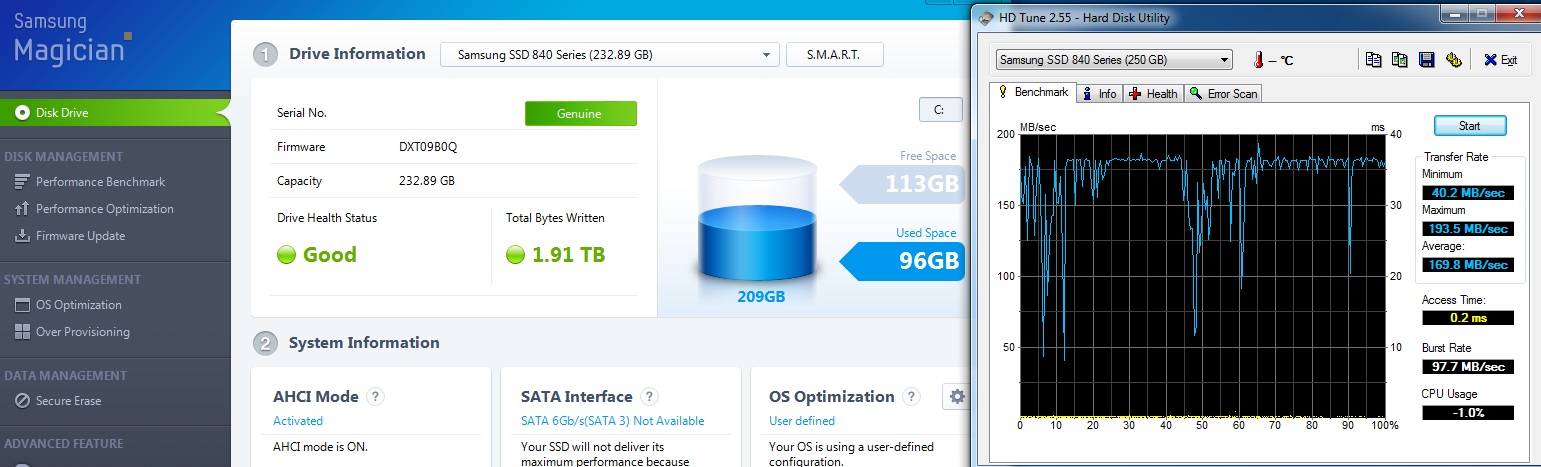Expand Magician drive selection dropdown

pyautogui.click(x=610, y=55)
